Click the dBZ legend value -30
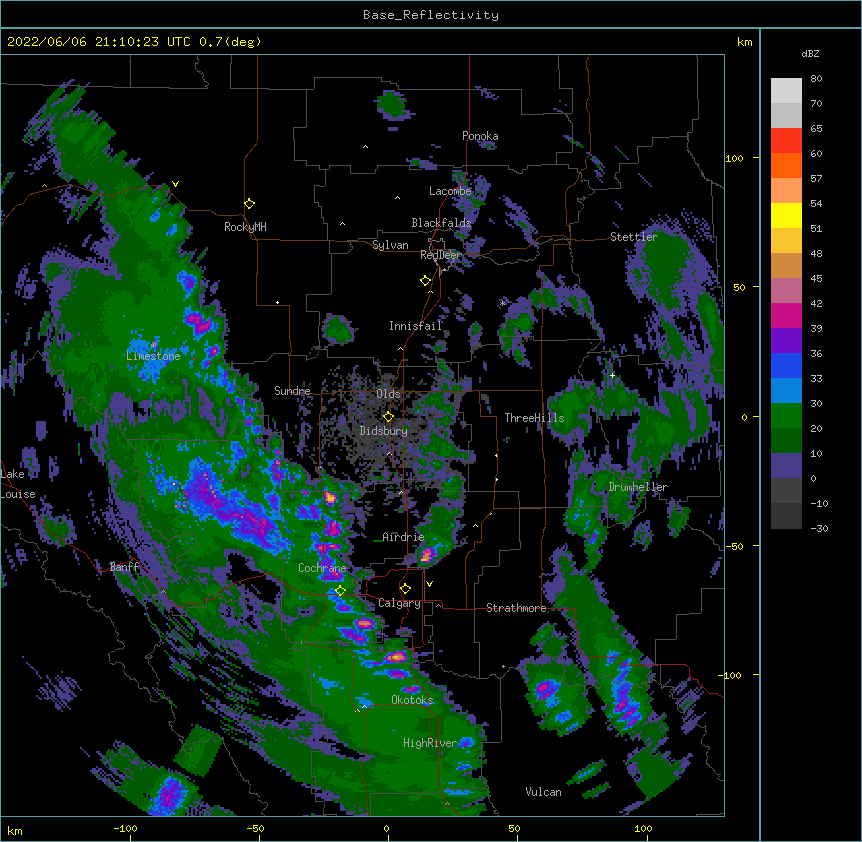This screenshot has height=842, width=862. (x=819, y=529)
